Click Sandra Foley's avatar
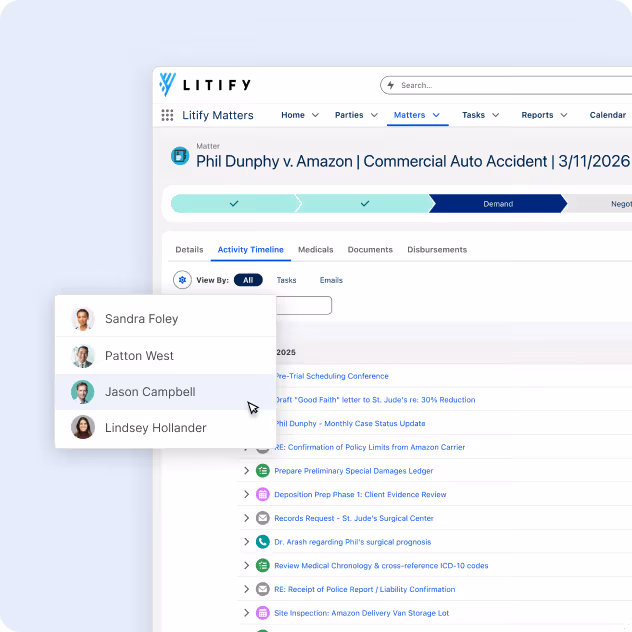 [x=83, y=319]
